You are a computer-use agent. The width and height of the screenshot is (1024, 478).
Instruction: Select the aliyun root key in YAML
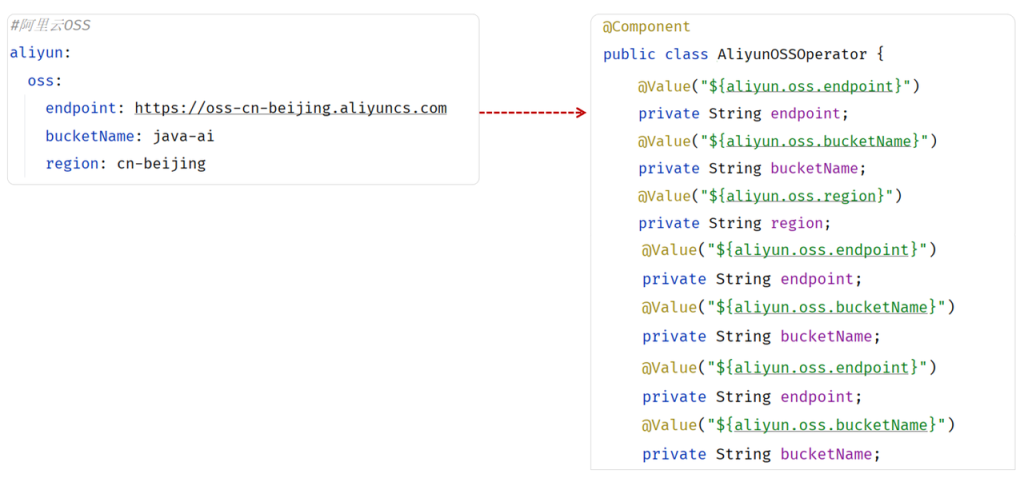37,53
